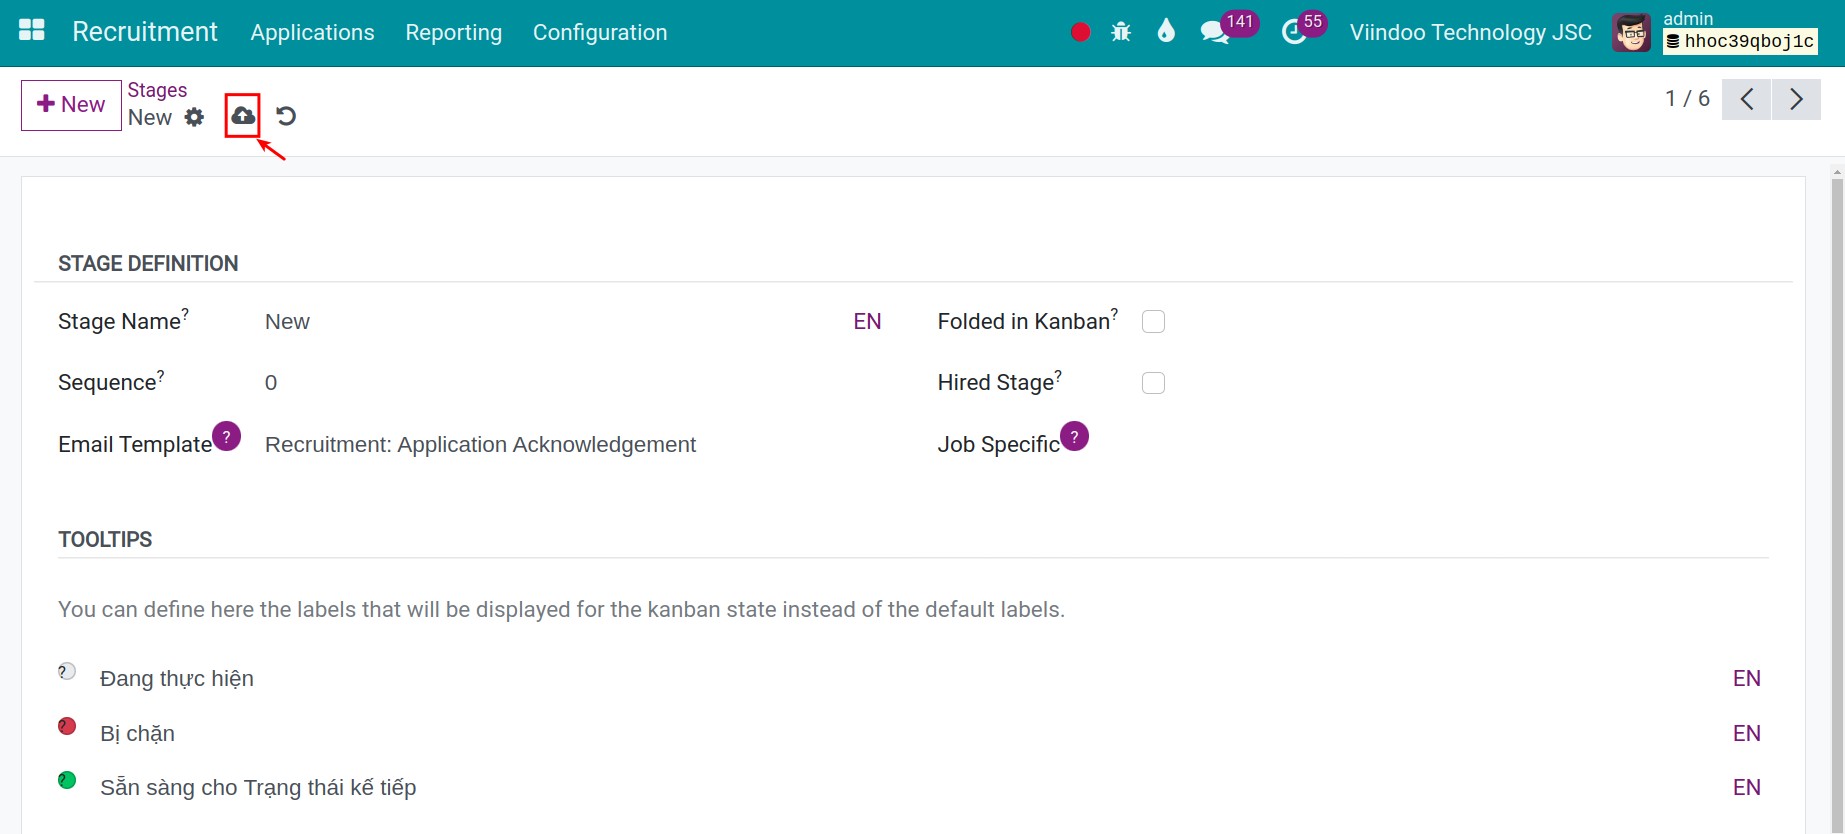This screenshot has width=1845, height=834.
Task: Click the cloud save record icon
Action: (x=243, y=116)
